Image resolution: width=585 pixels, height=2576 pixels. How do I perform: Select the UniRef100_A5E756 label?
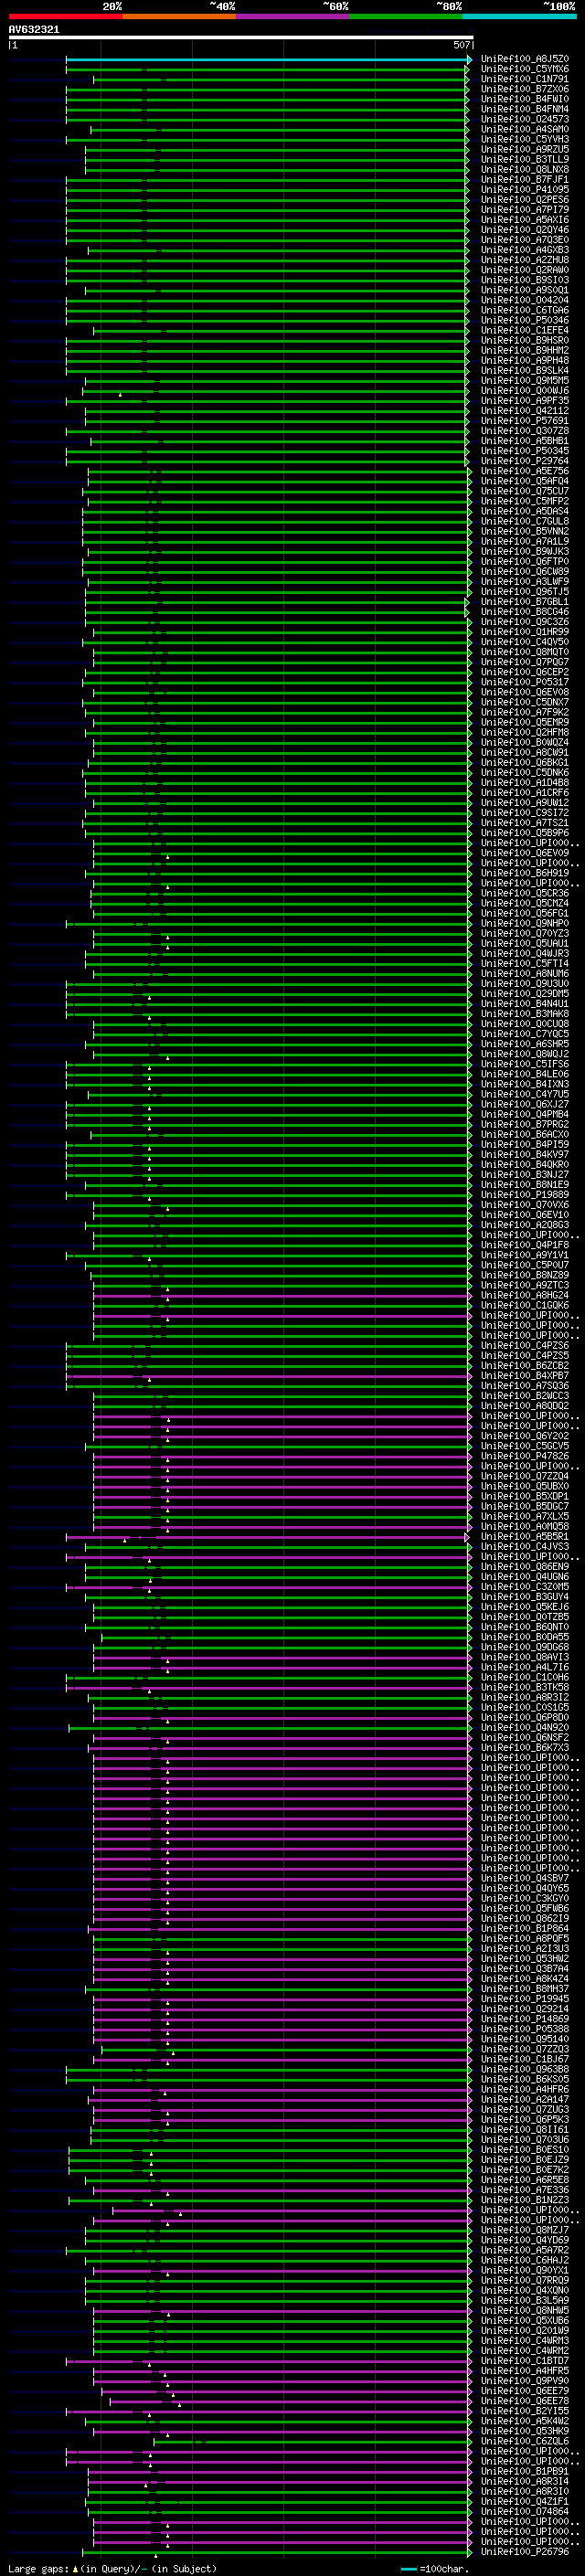(525, 471)
